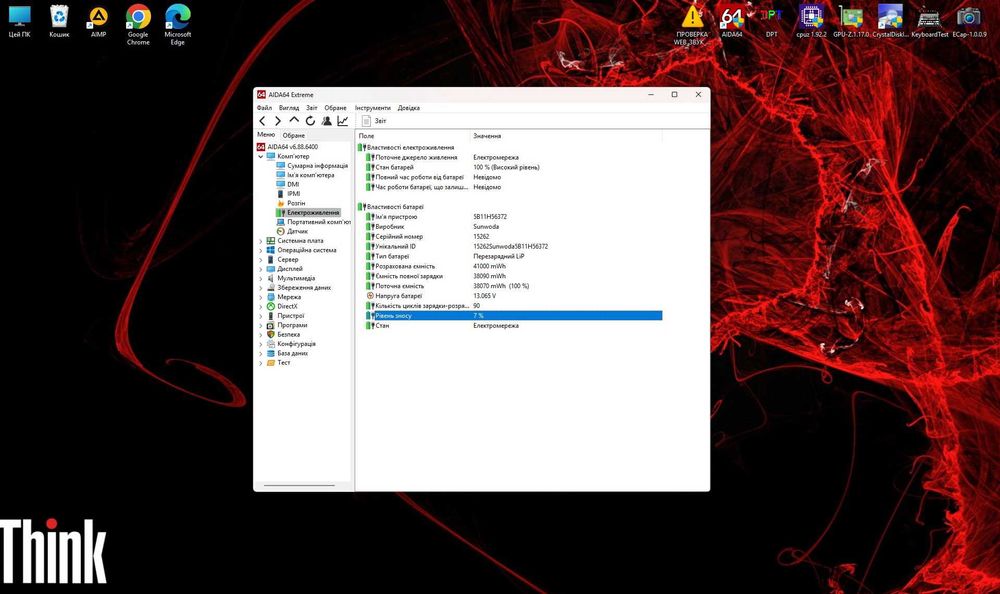Open the Кошик recycle bin icon

coord(59,22)
